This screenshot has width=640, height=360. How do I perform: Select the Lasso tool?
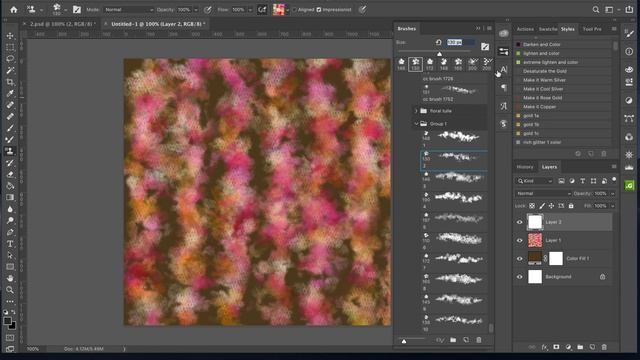click(10, 59)
